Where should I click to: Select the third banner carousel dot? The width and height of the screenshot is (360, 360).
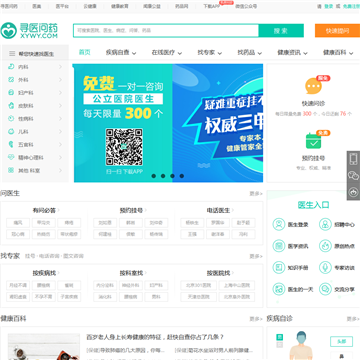172,176
